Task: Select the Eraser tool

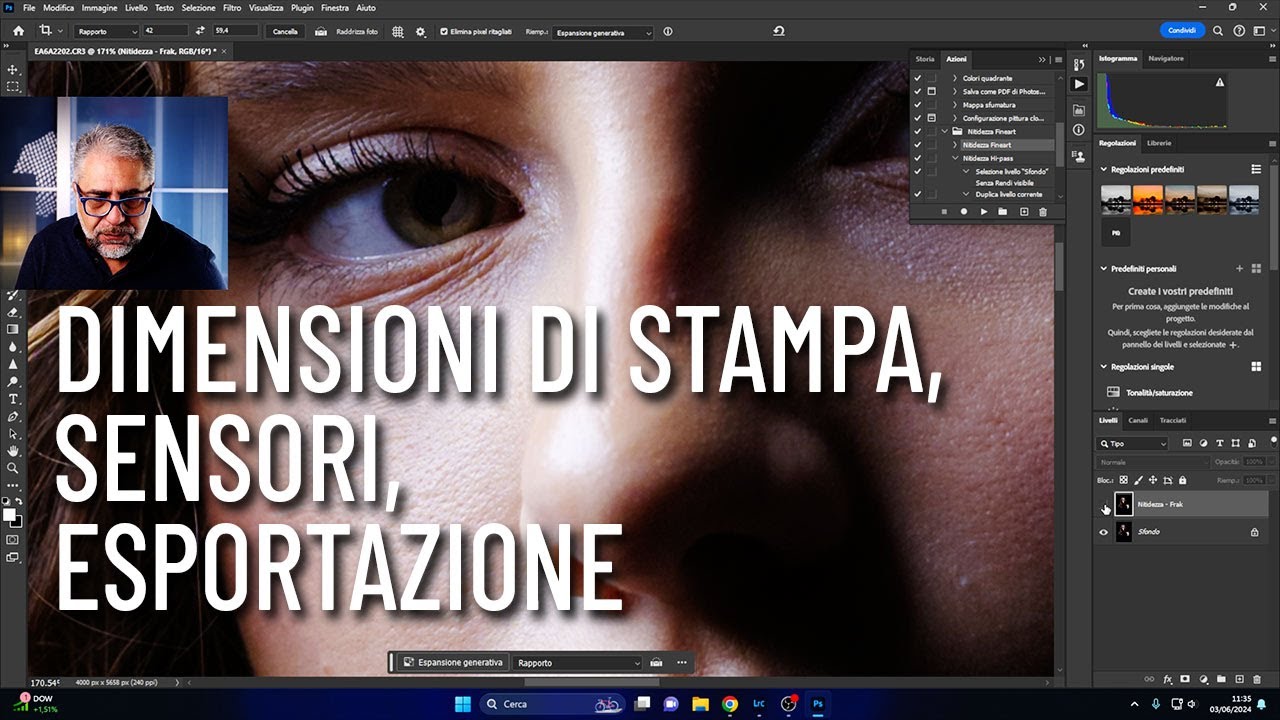Action: pos(13,312)
